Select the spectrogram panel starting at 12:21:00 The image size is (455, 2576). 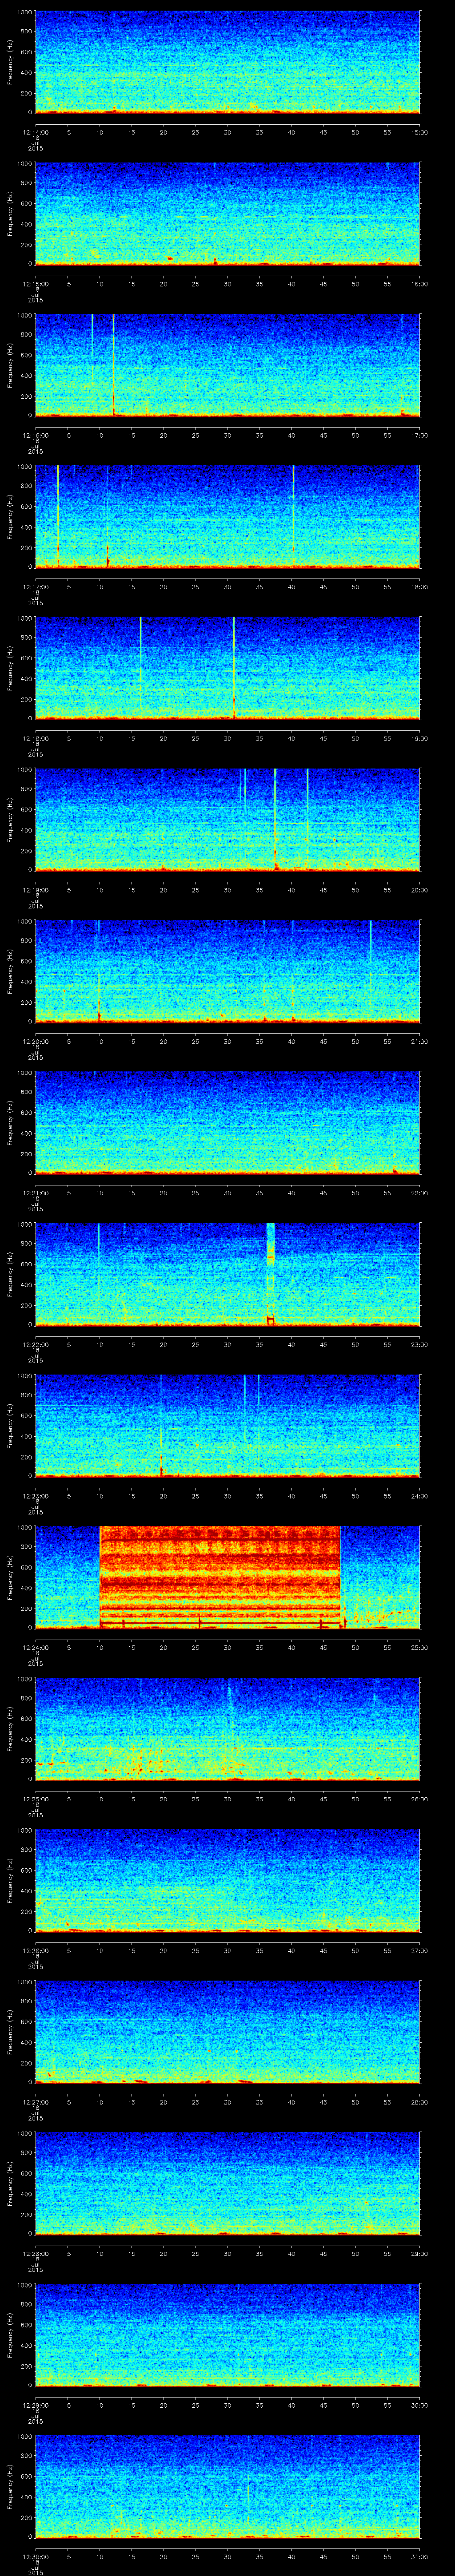227,1122
